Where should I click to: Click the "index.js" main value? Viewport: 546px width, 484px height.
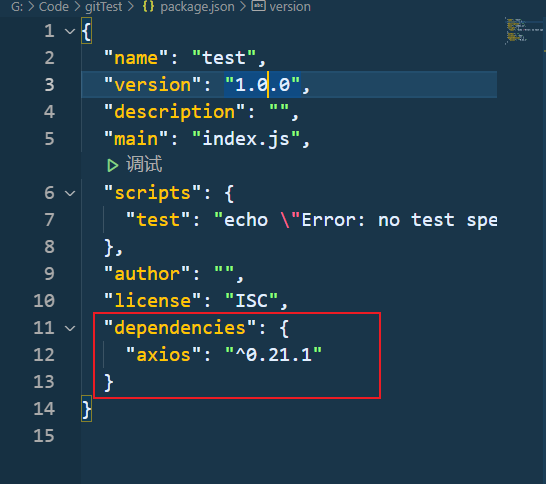pyautogui.click(x=246, y=139)
